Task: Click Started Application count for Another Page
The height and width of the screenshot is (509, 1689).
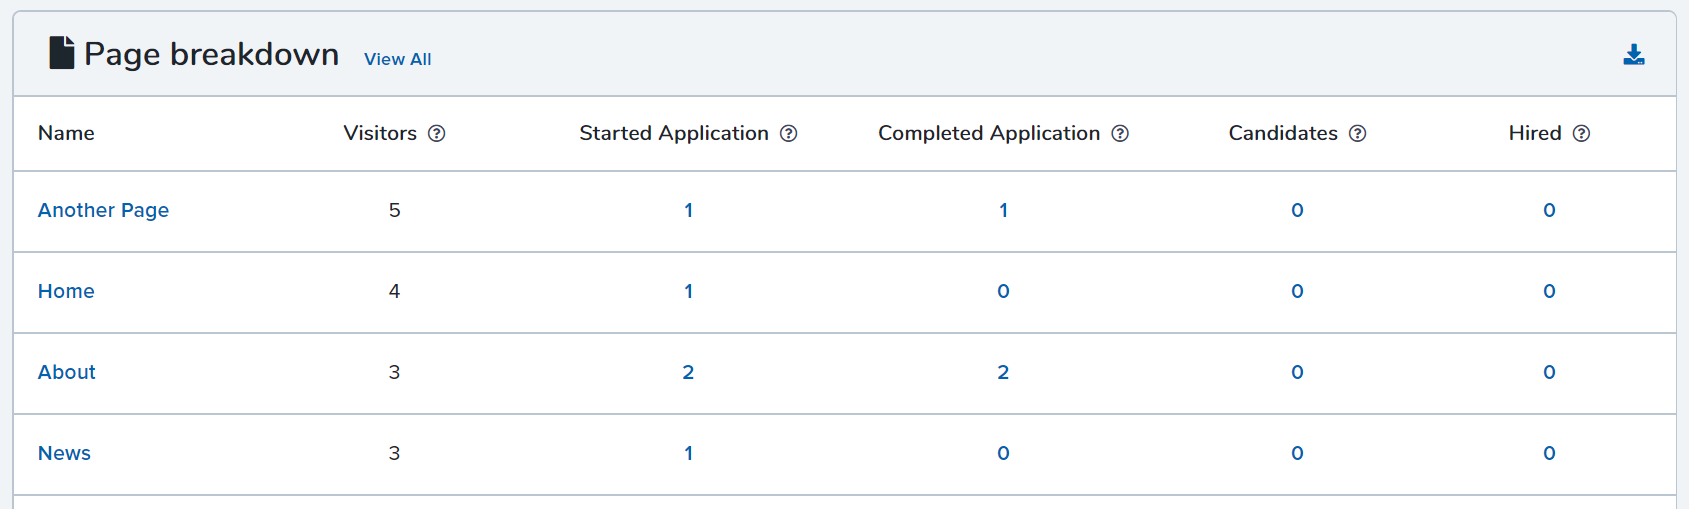Action: [688, 210]
